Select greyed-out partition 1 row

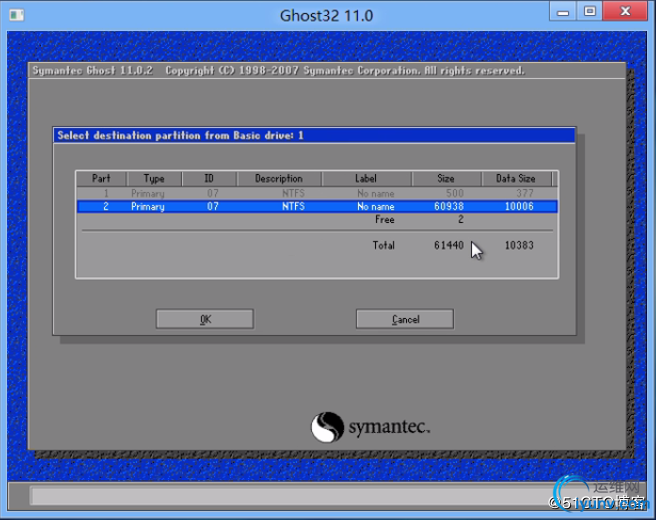pos(317,193)
